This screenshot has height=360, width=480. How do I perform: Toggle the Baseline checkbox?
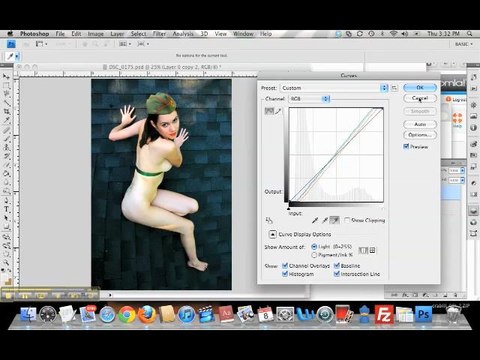coord(337,266)
